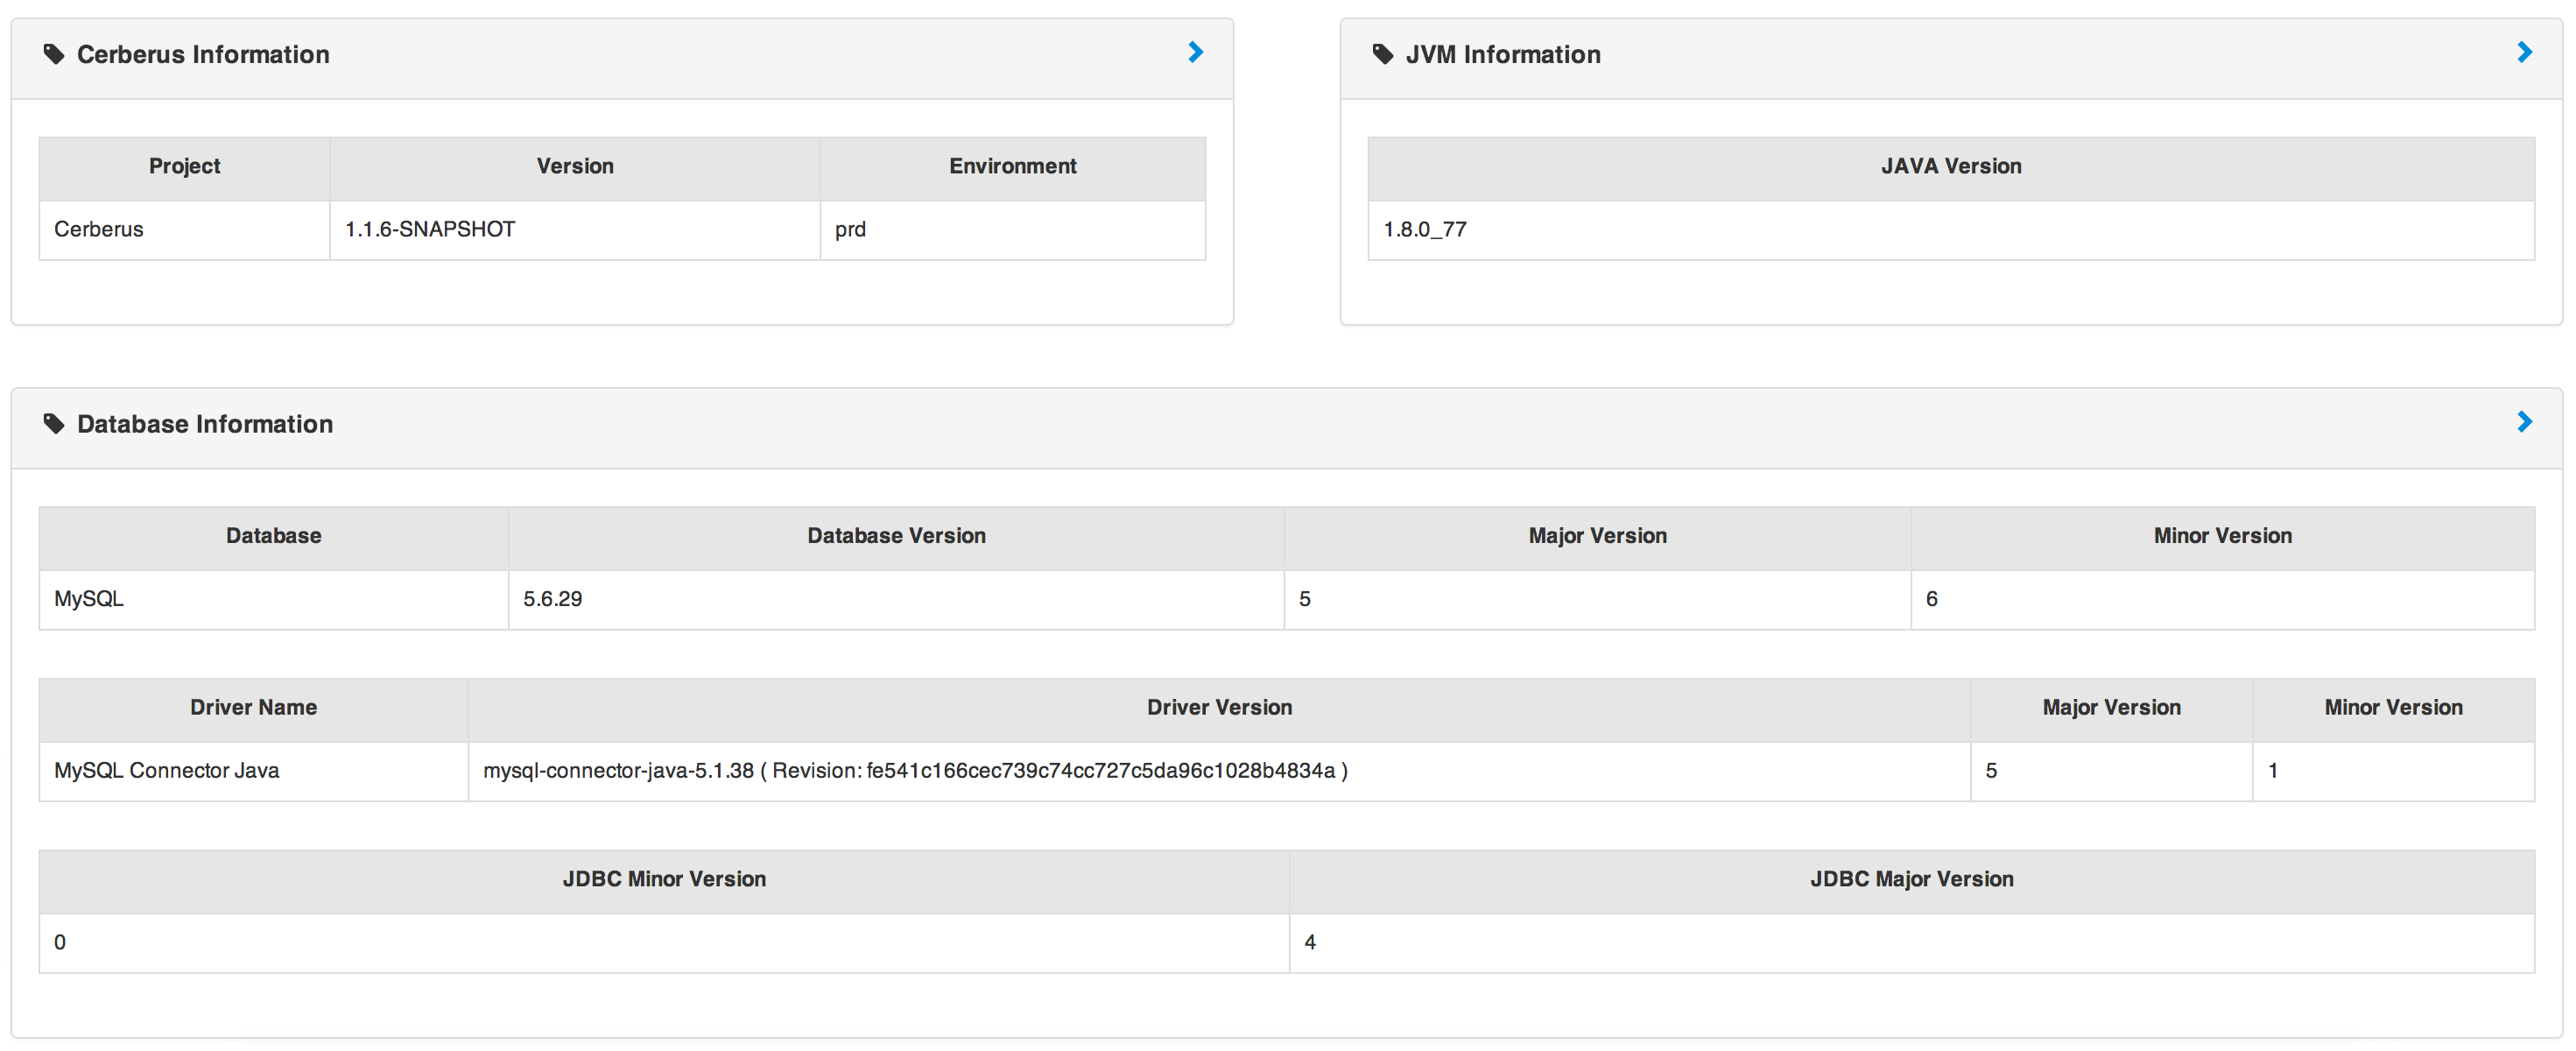The width and height of the screenshot is (2576, 1051).
Task: Click the JVM Information panel title
Action: coord(1503,54)
